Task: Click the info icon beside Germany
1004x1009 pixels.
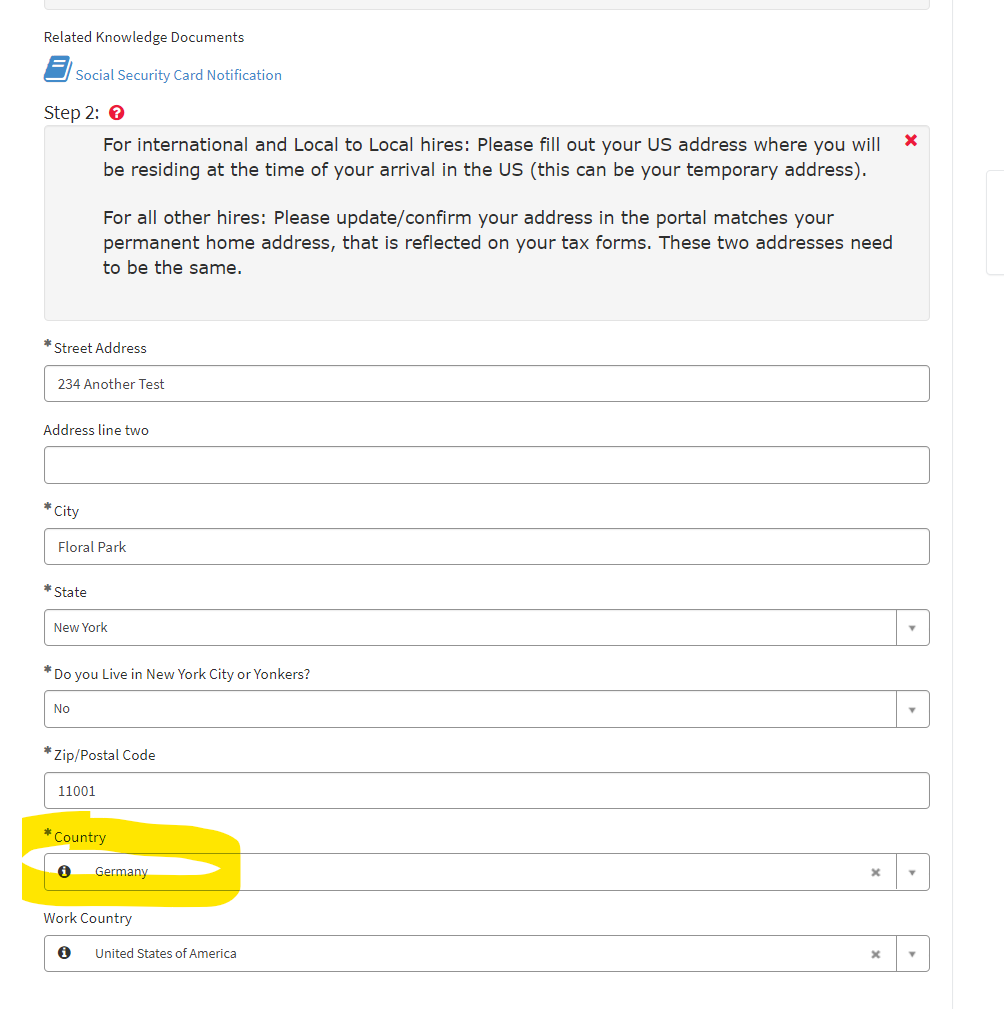Action: coord(65,872)
